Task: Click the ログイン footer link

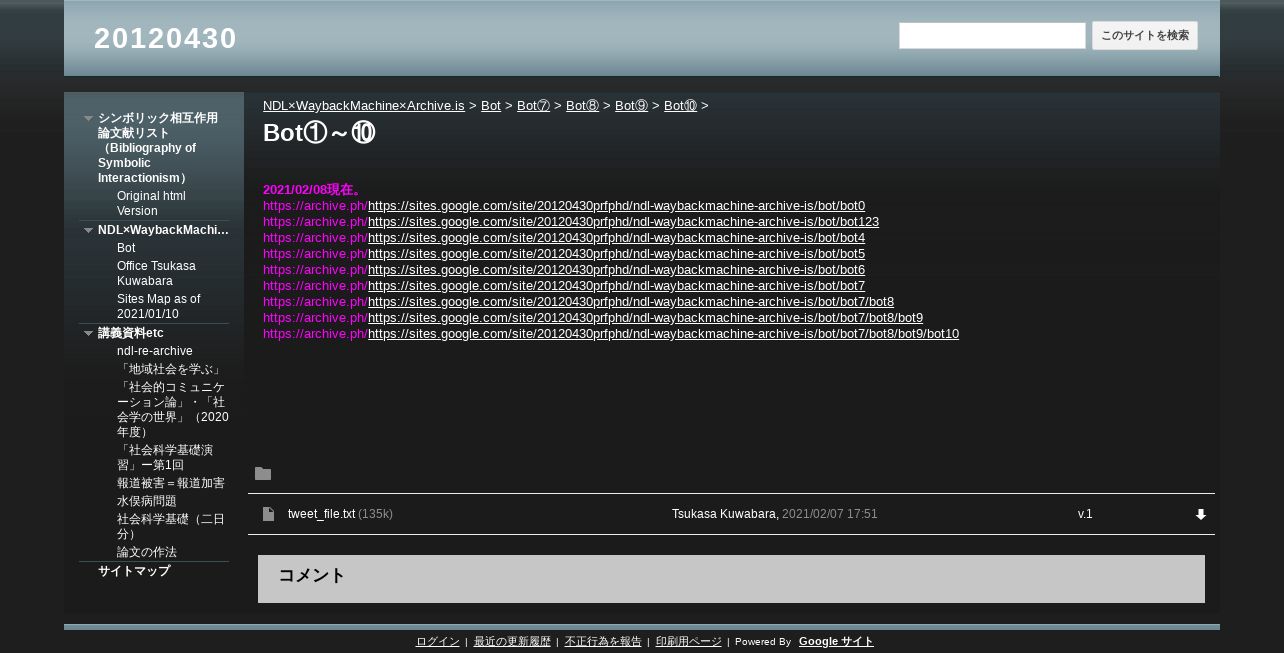Action: (x=438, y=642)
